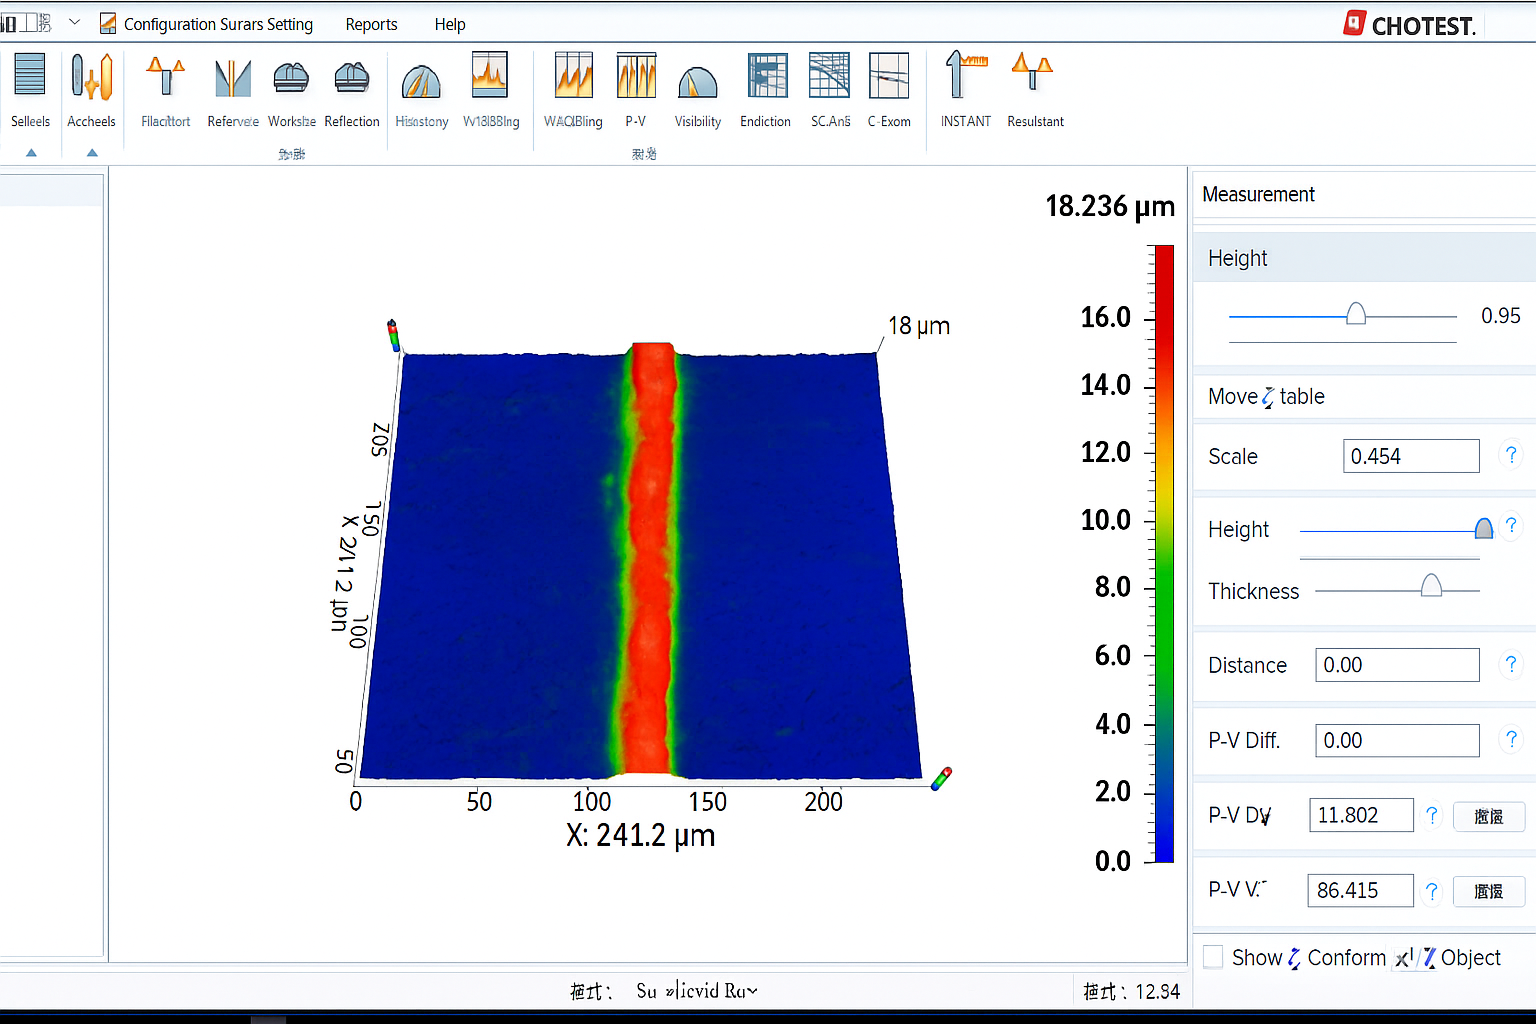Click the Distance input field

point(1396,665)
